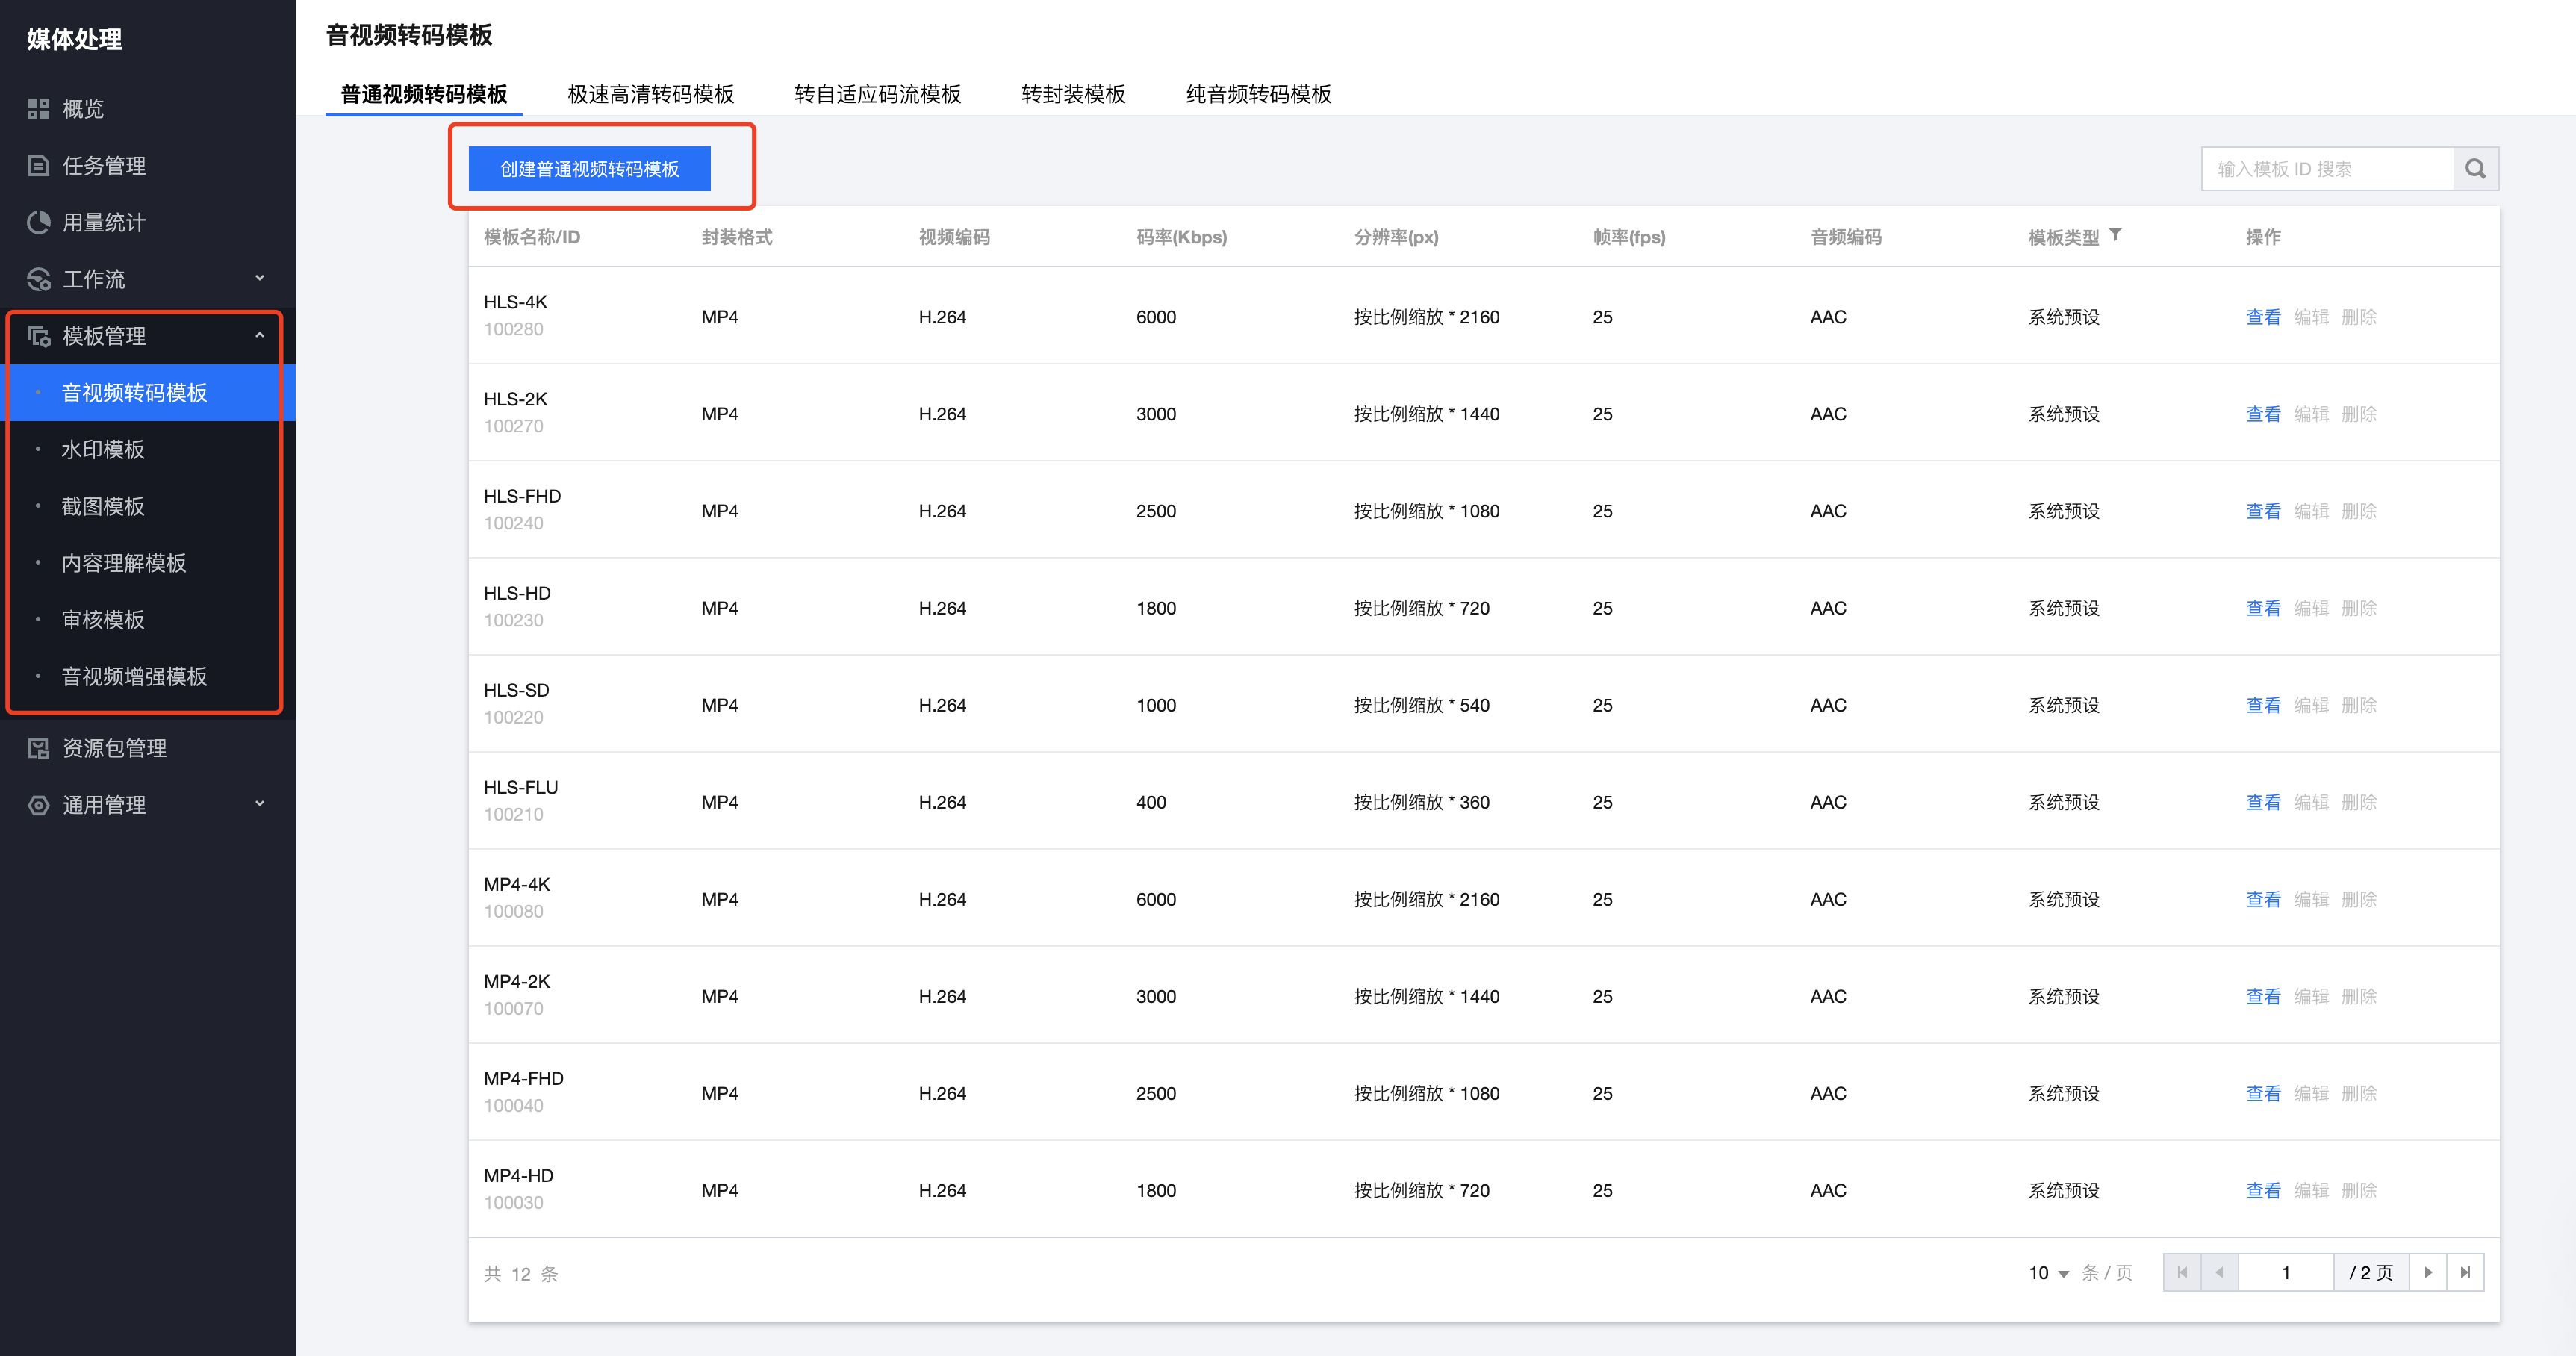Screen dimensions: 2576x1356
Task: Switch to 转封装模板 tab
Action: (1073, 94)
